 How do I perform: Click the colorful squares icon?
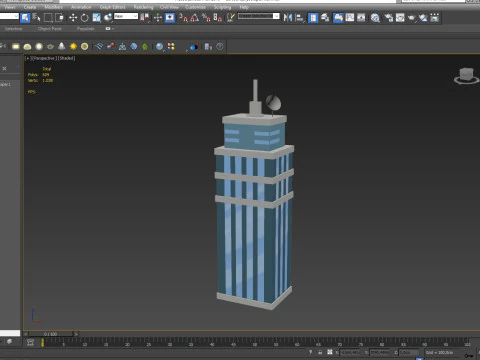coord(171,46)
